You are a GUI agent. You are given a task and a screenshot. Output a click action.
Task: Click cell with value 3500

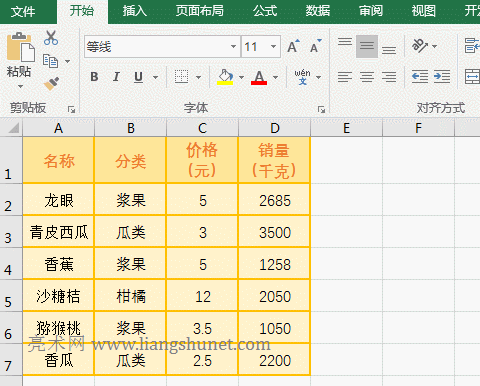[275, 232]
